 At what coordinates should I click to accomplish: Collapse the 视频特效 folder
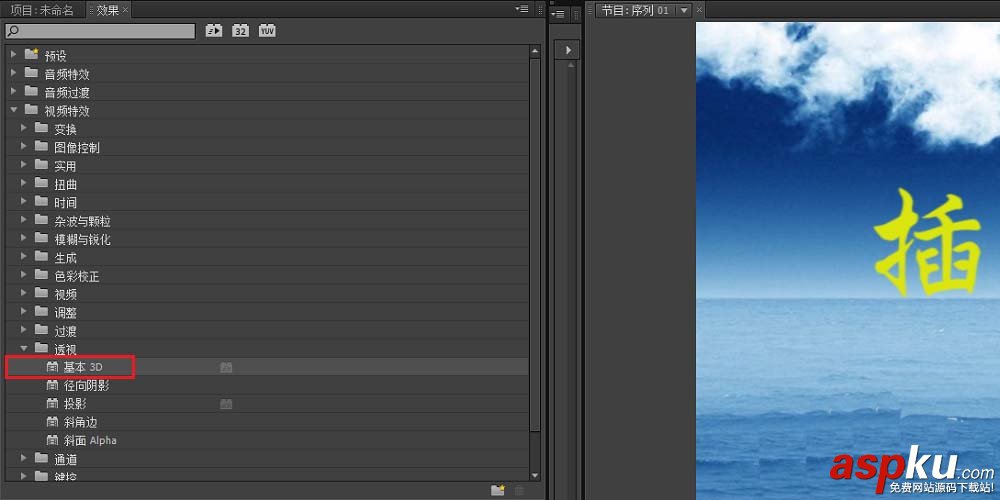14,110
